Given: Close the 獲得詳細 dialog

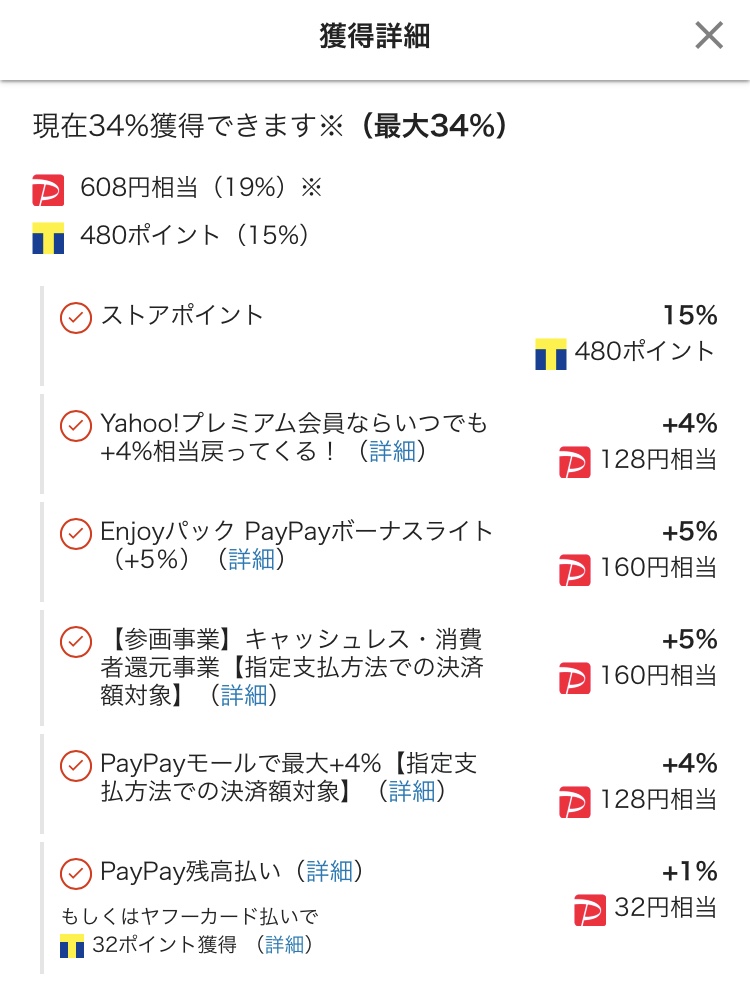Looking at the screenshot, I should click(x=709, y=35).
